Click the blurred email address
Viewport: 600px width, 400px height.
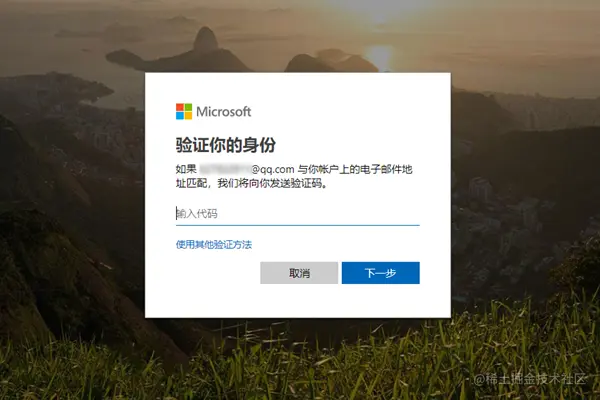(x=225, y=169)
